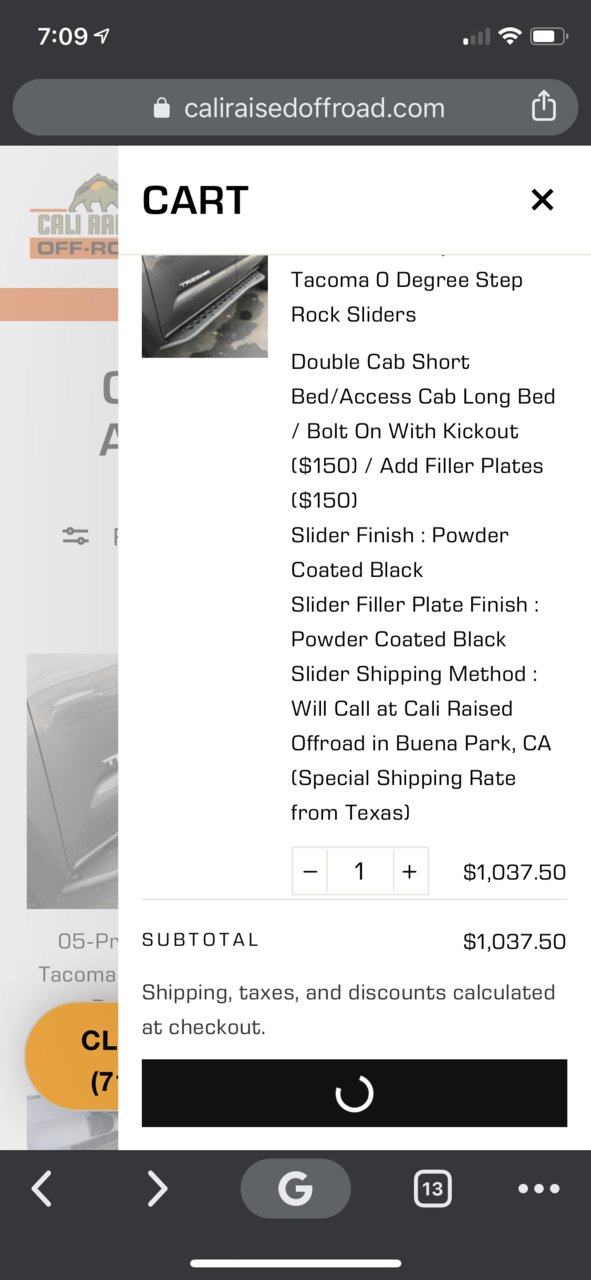Open the three-dot browser menu

539,1189
